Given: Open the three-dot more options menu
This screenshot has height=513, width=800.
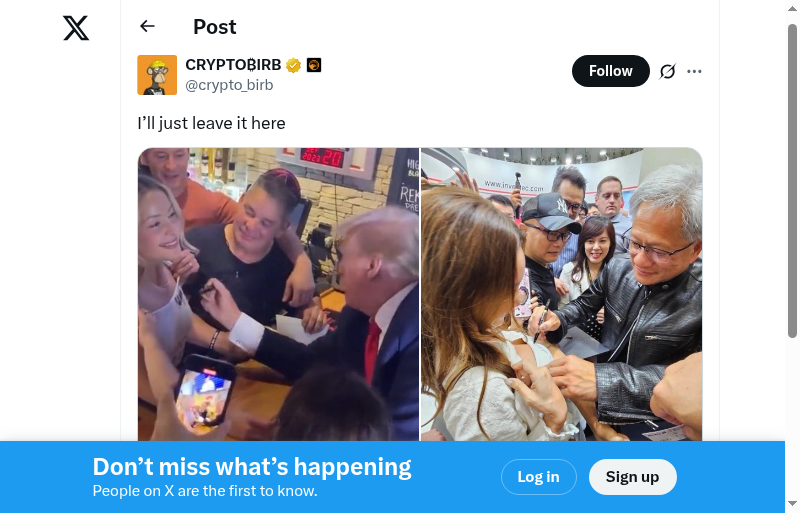Looking at the screenshot, I should point(694,71).
